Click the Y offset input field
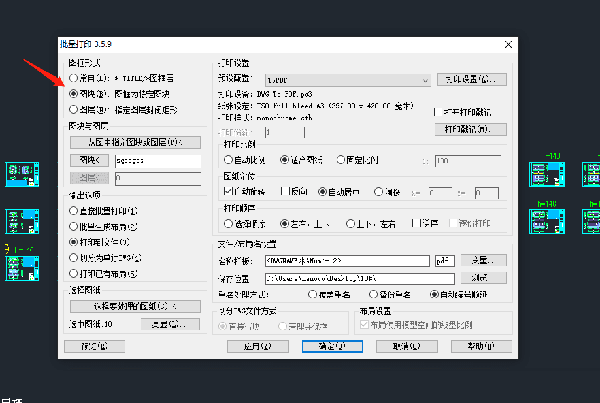Screen dimensions: 600x403 click(x=487, y=193)
